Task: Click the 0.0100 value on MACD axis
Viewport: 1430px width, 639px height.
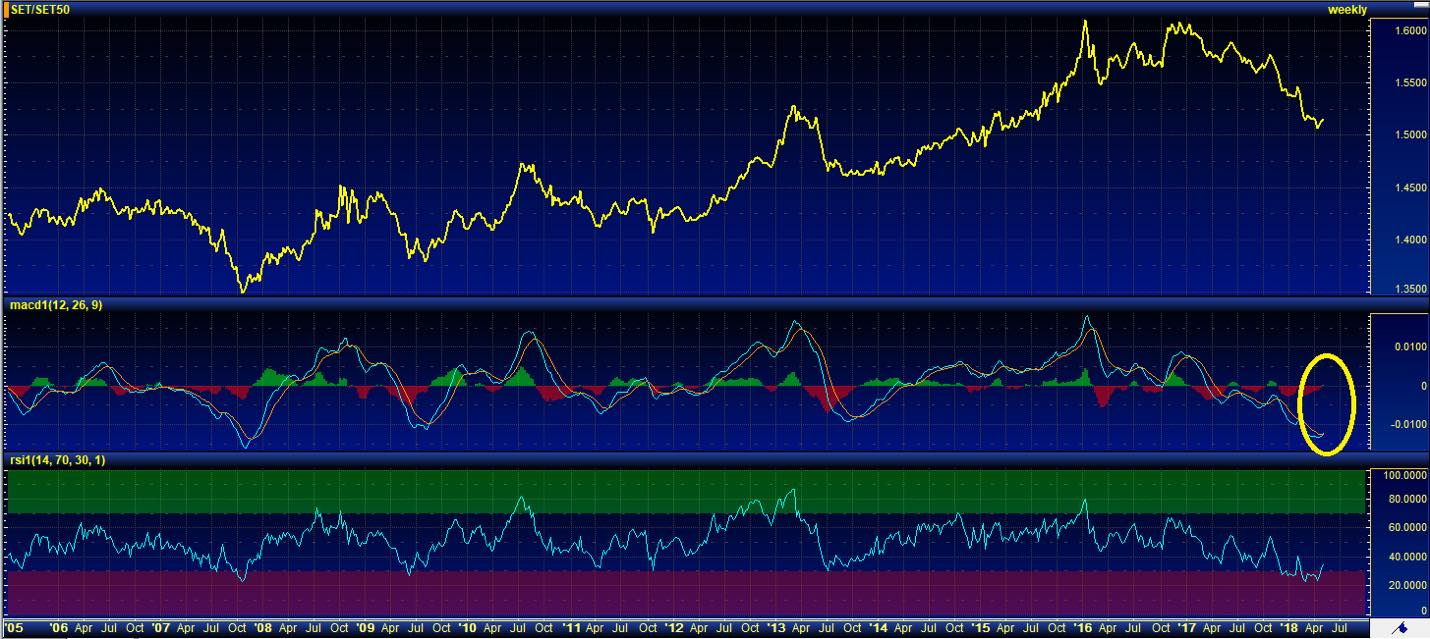Action: (1396, 347)
